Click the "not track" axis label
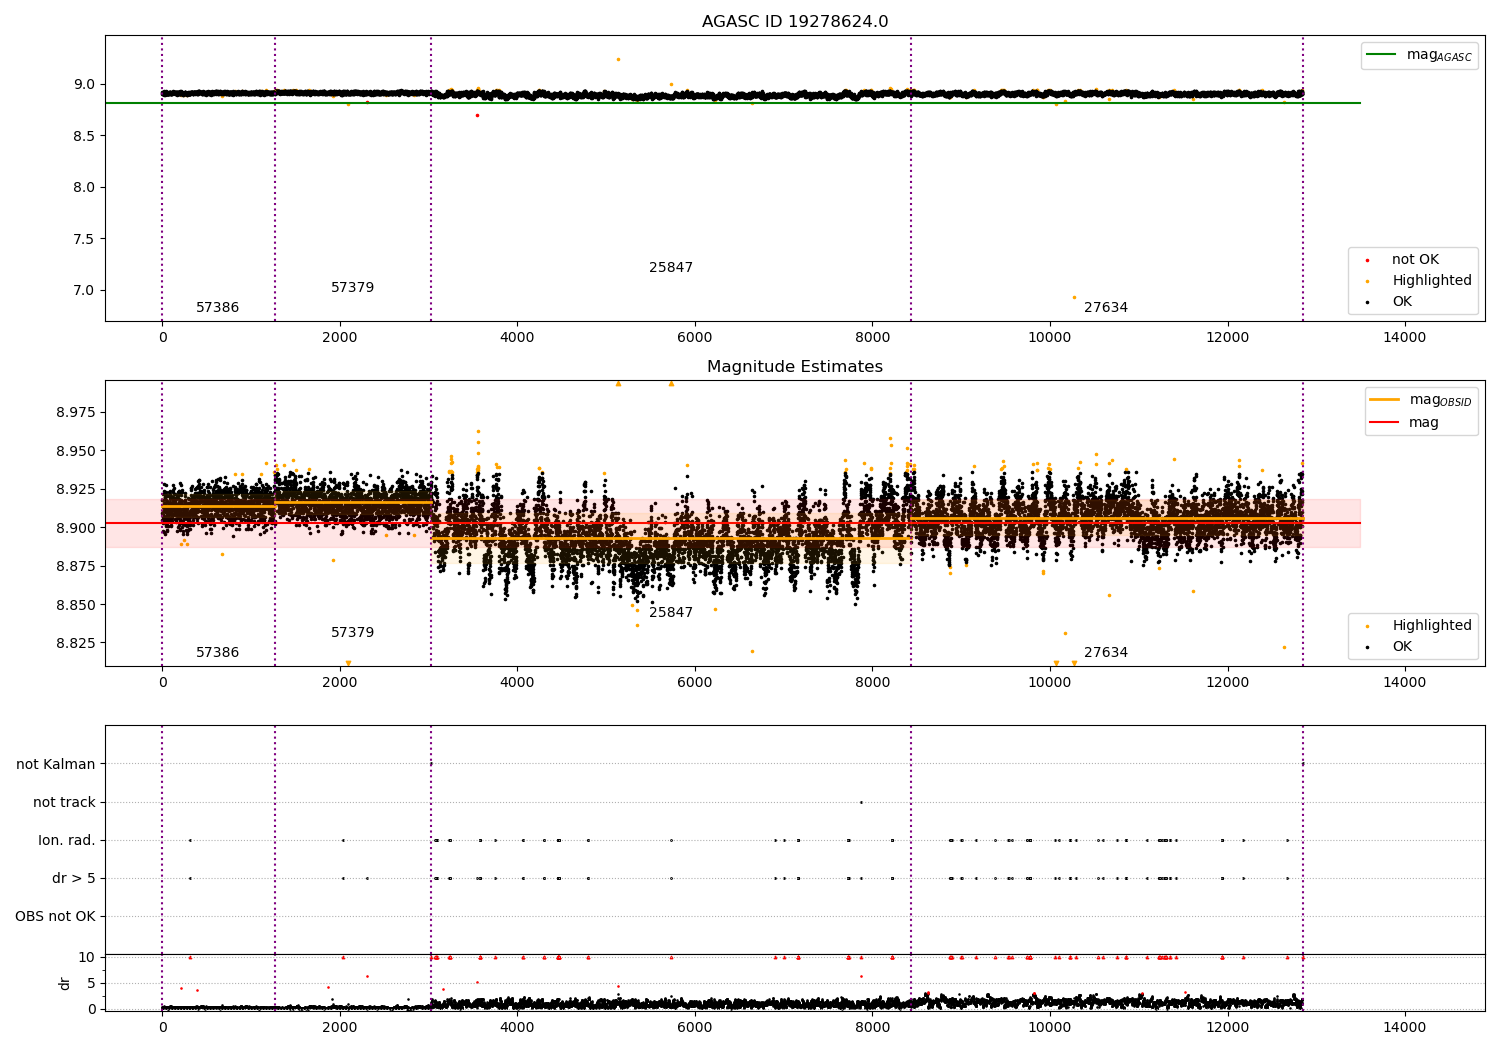The height and width of the screenshot is (1050, 1500). pyautogui.click(x=64, y=802)
